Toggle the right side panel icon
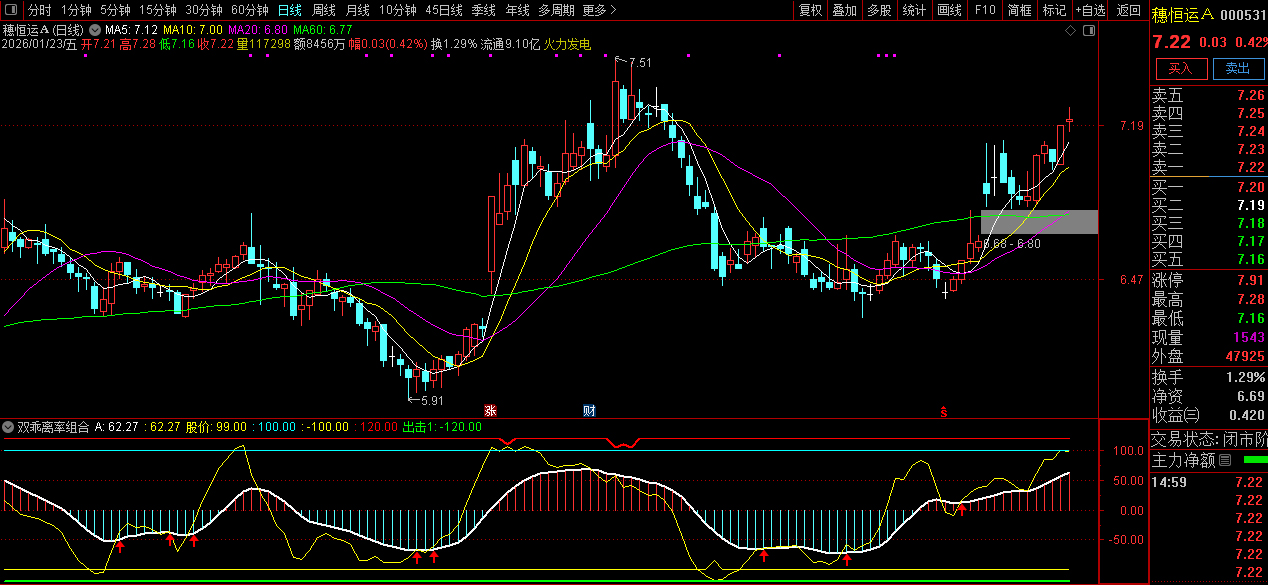This screenshot has width=1268, height=585. point(1088,31)
